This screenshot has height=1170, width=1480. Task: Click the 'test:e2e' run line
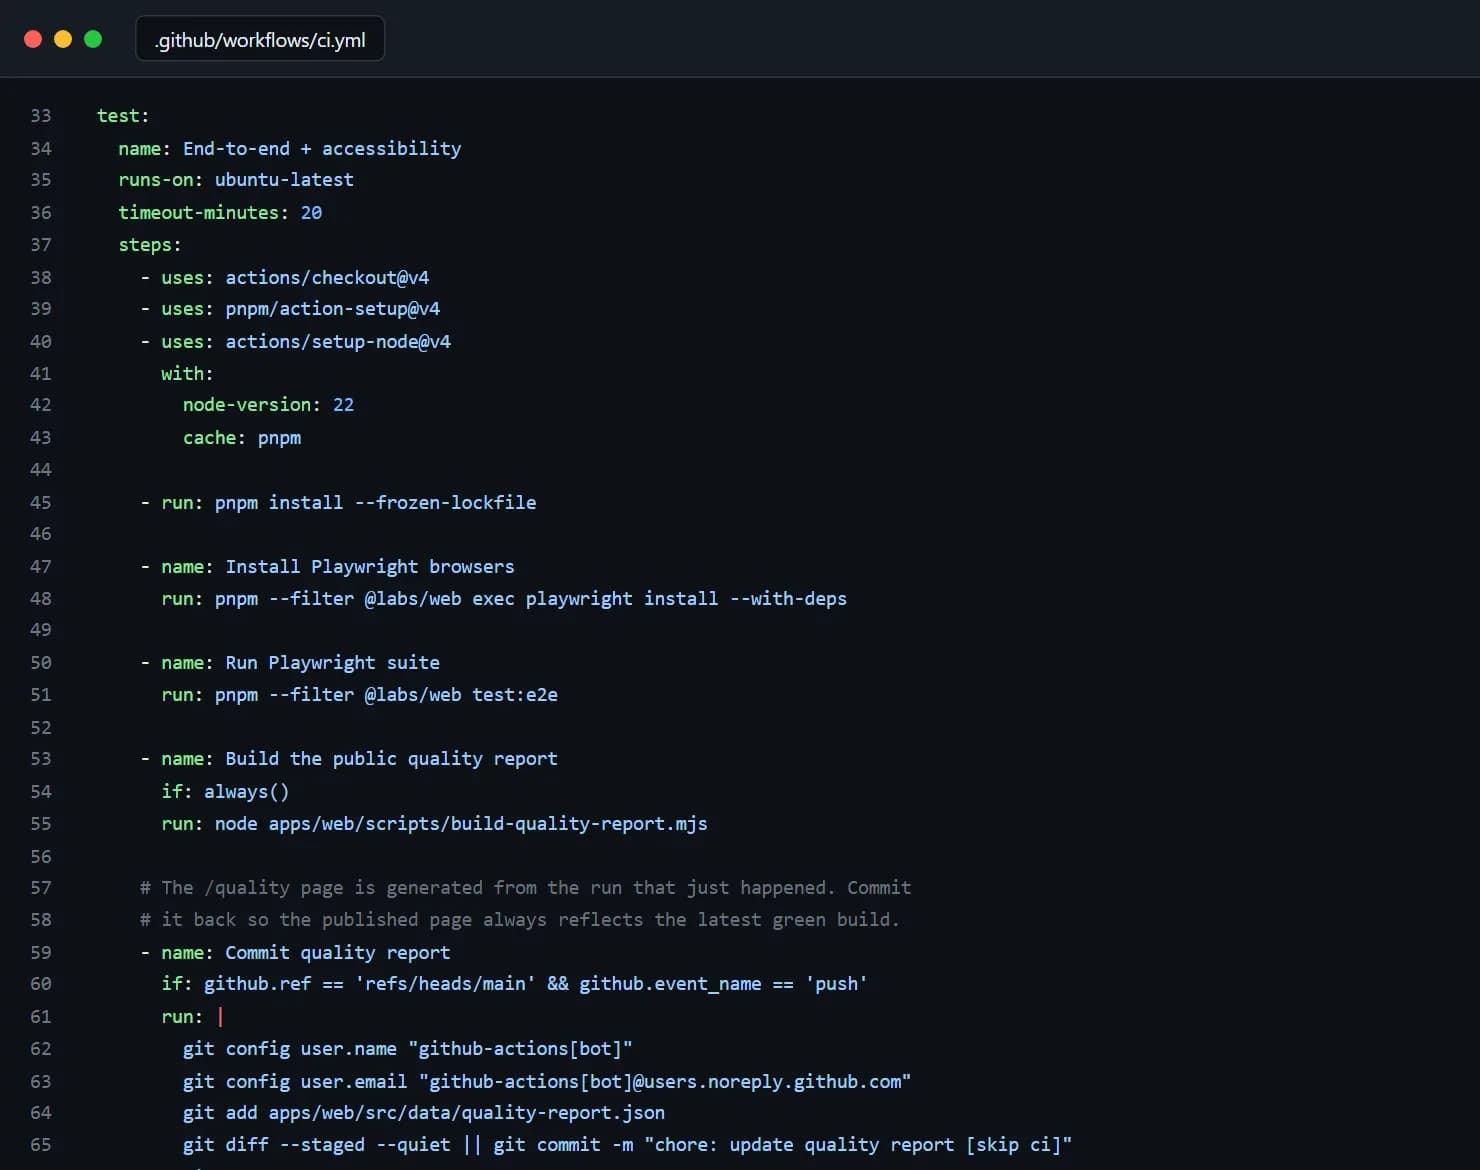click(360, 695)
